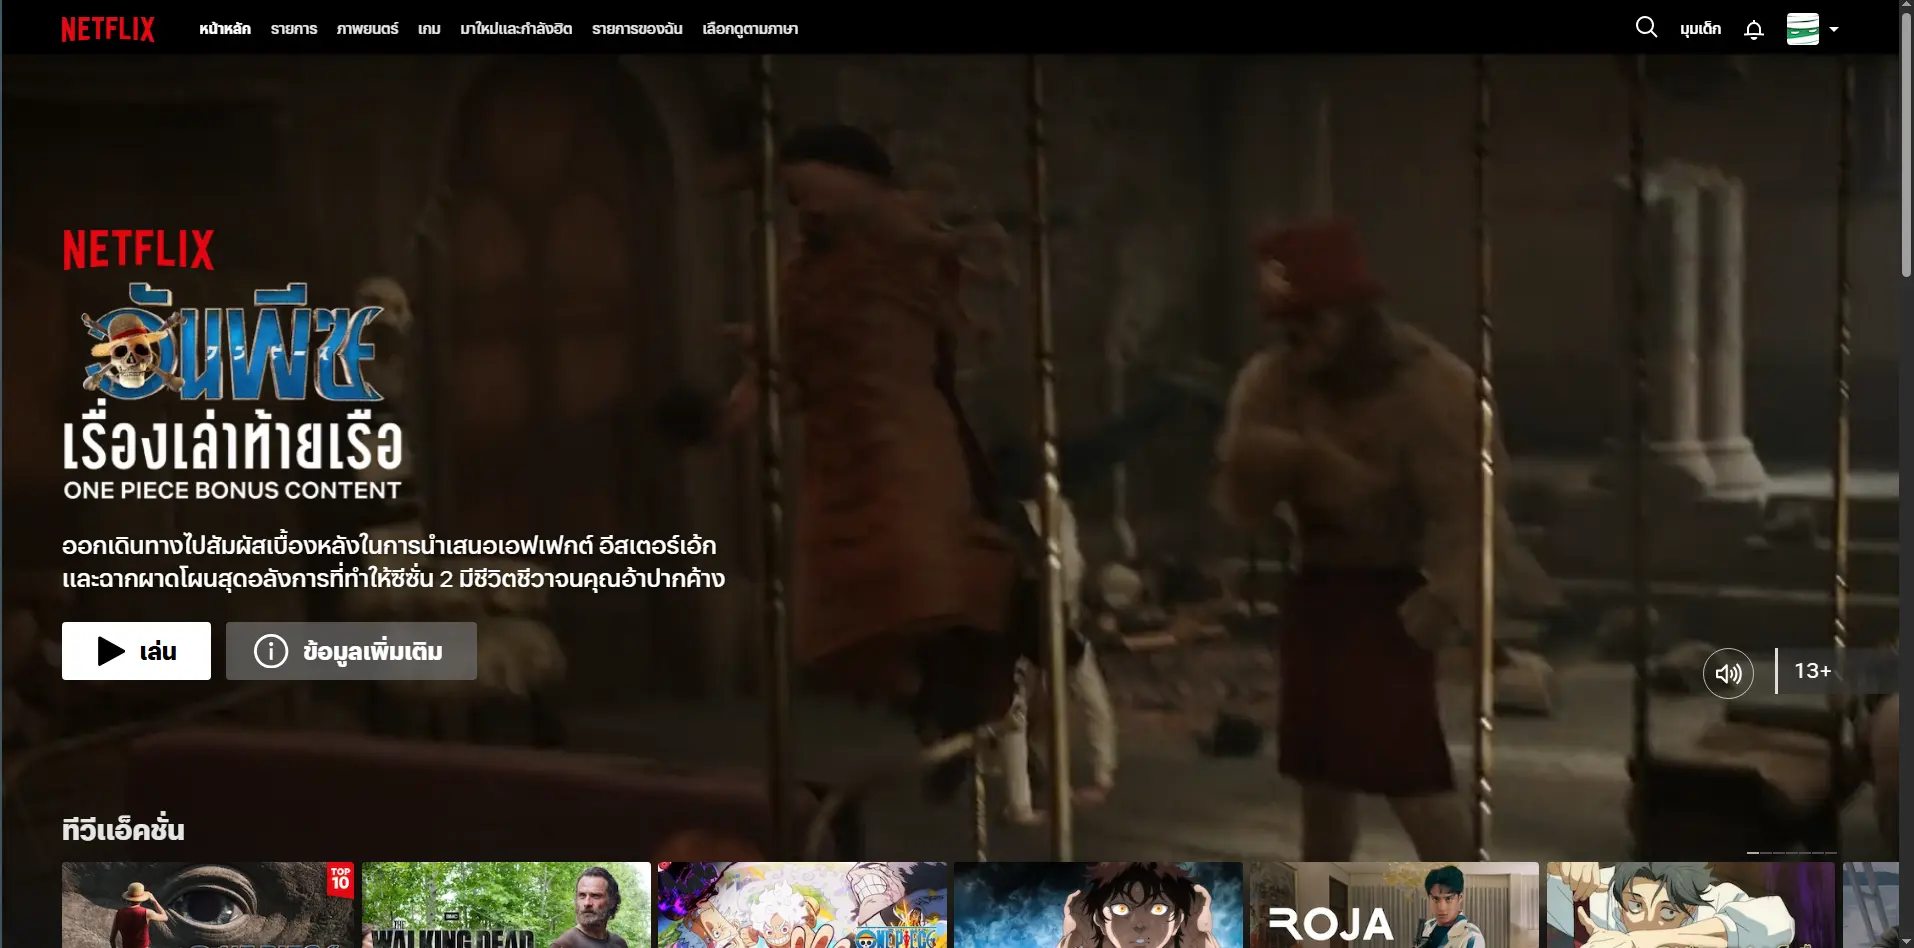Screen dimensions: 1914x948
Task: Click the ONE PIECE BONUS CONTENT title
Action: [x=232, y=490]
